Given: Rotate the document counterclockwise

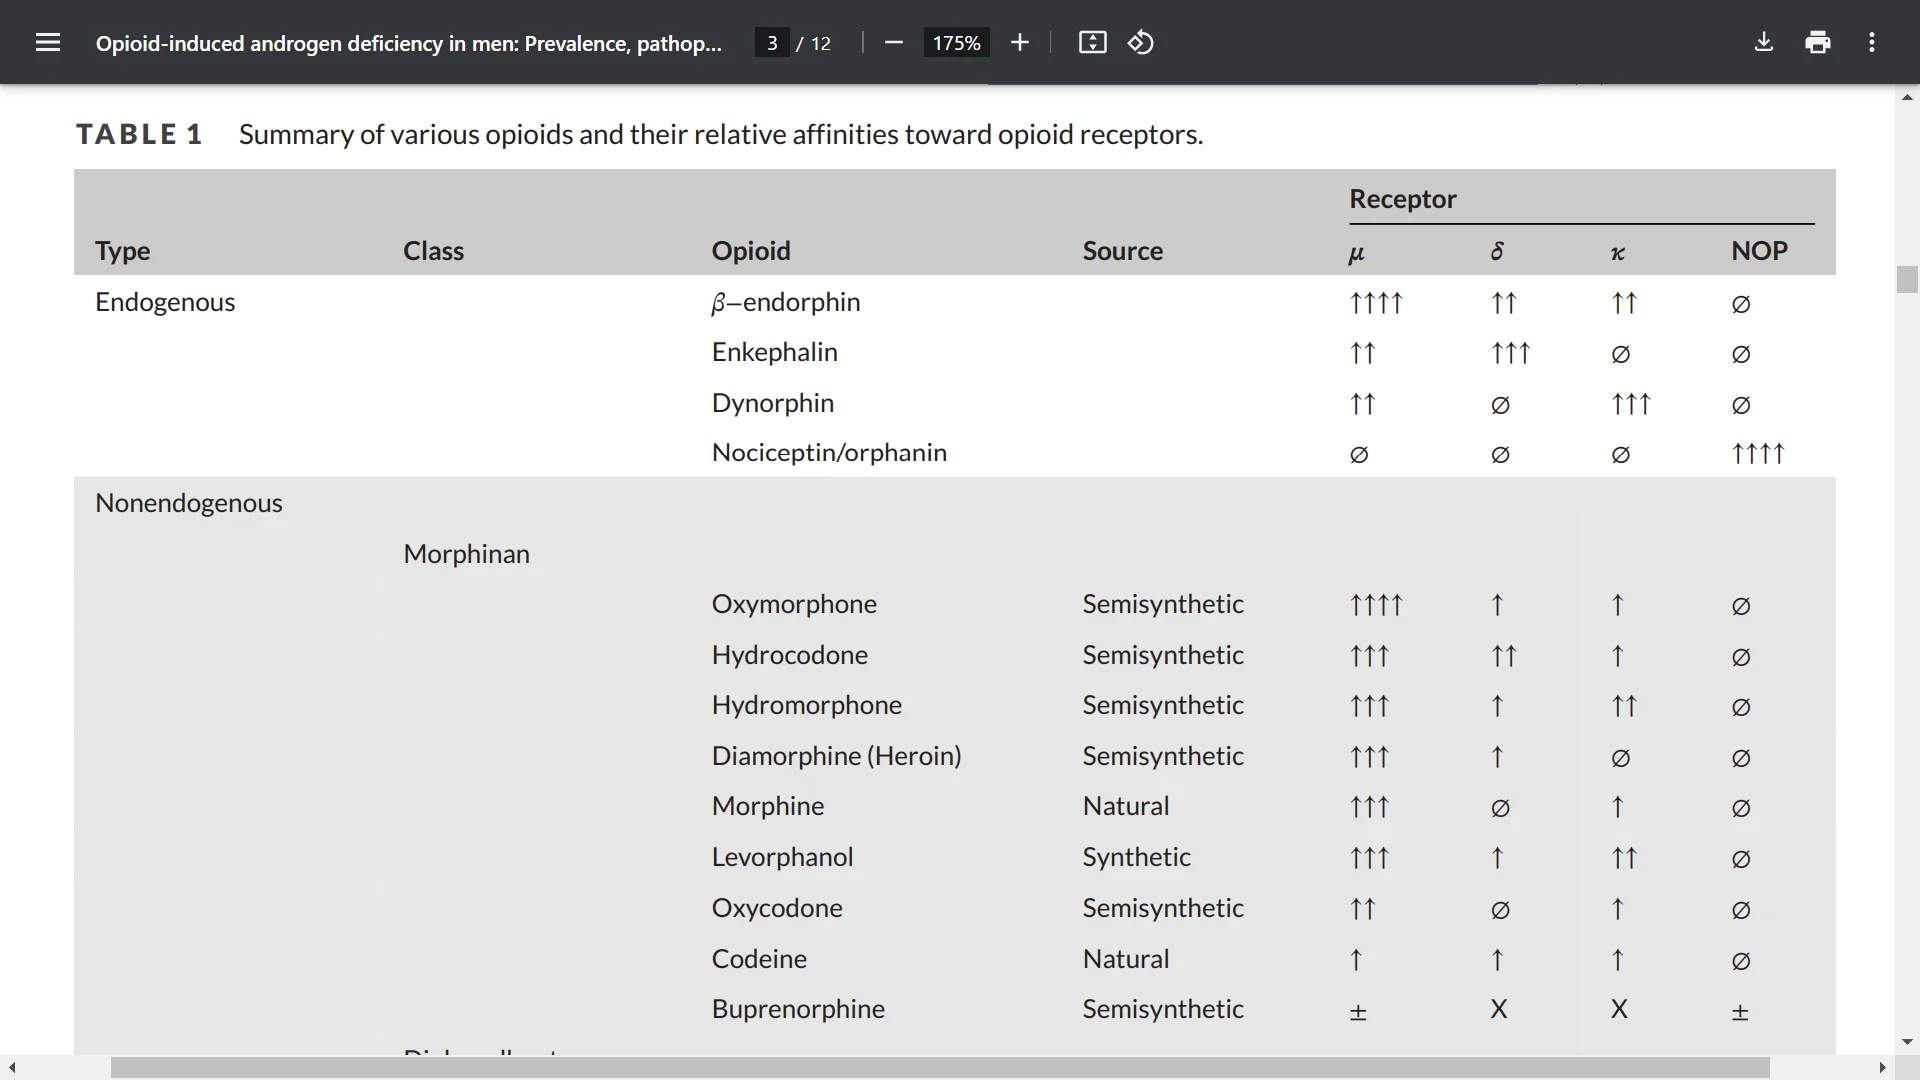Looking at the screenshot, I should point(1141,42).
